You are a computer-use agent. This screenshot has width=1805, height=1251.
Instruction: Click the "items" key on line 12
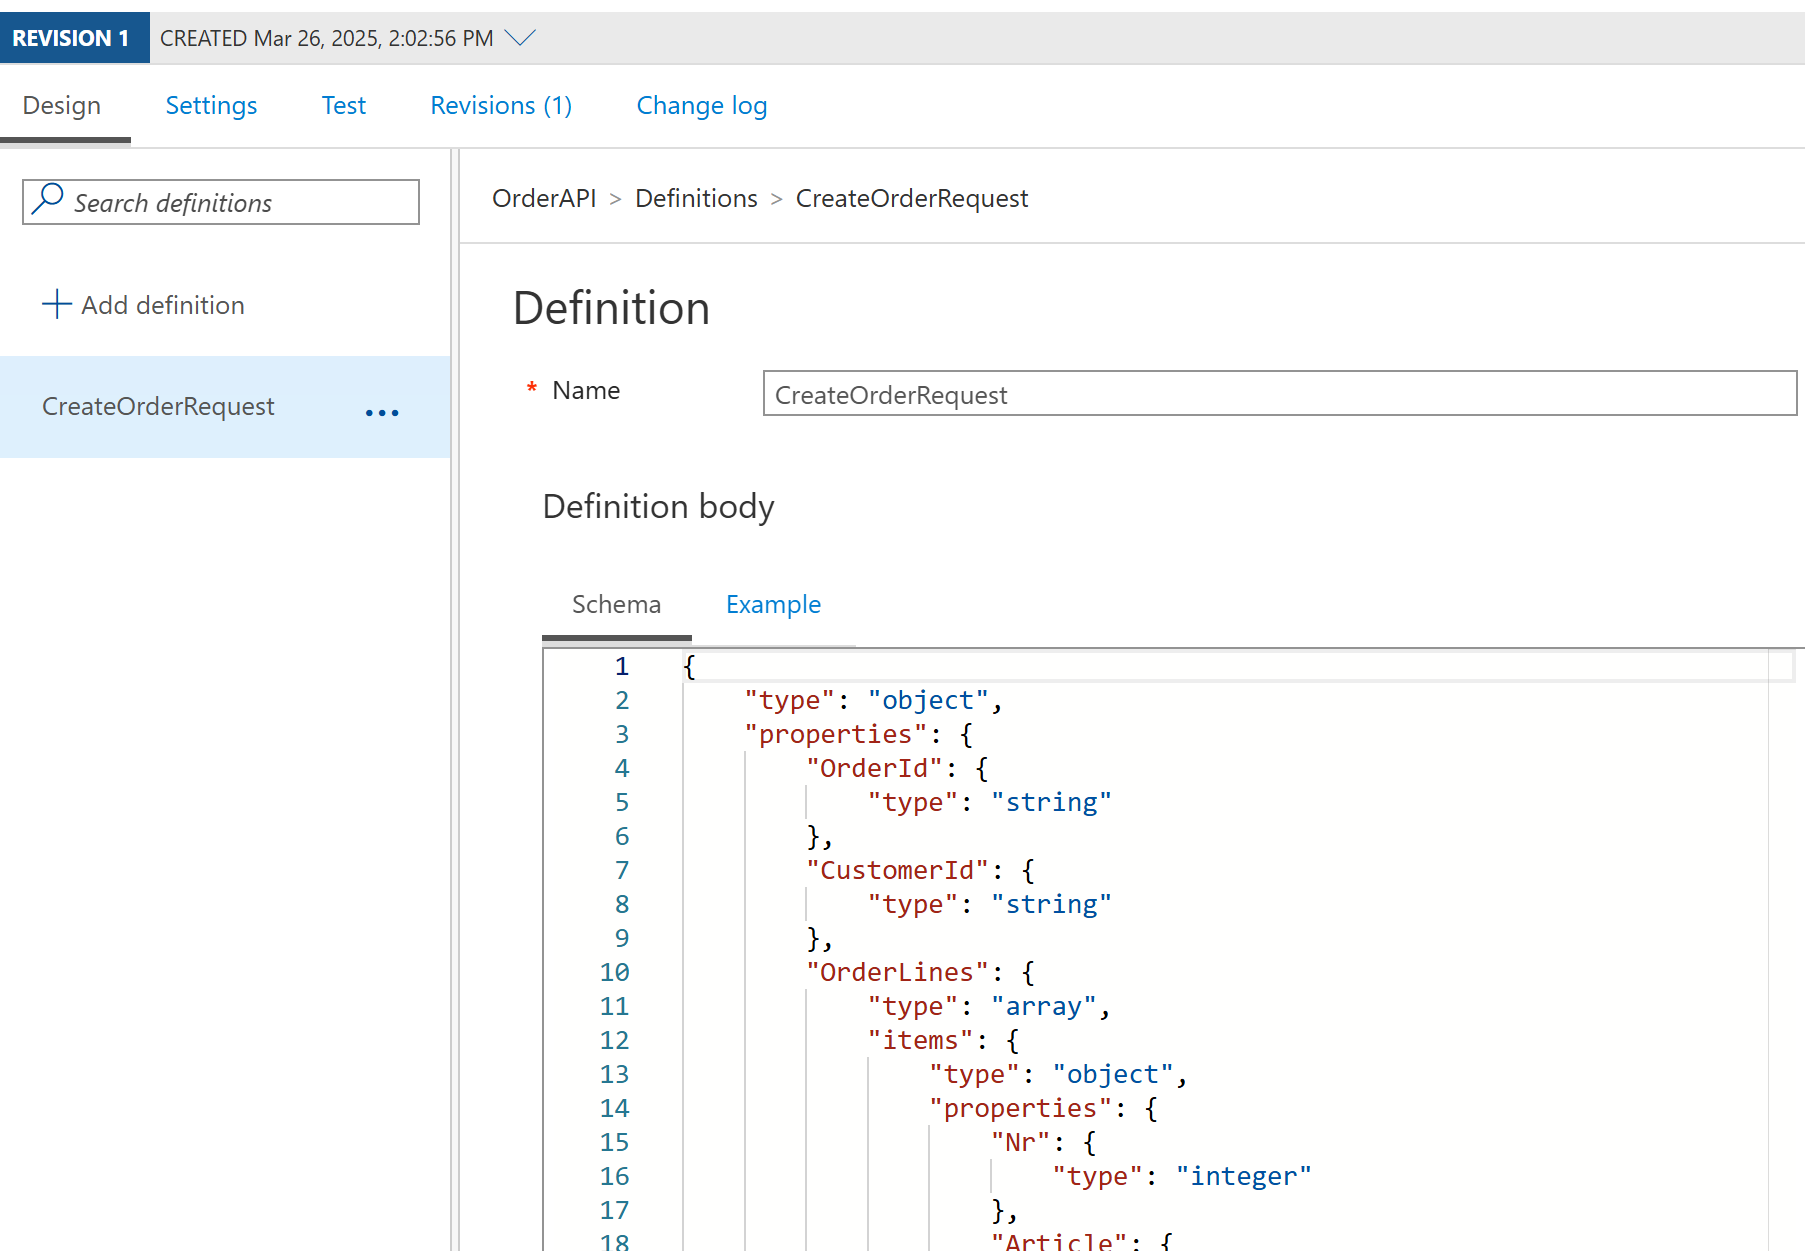tap(921, 1040)
